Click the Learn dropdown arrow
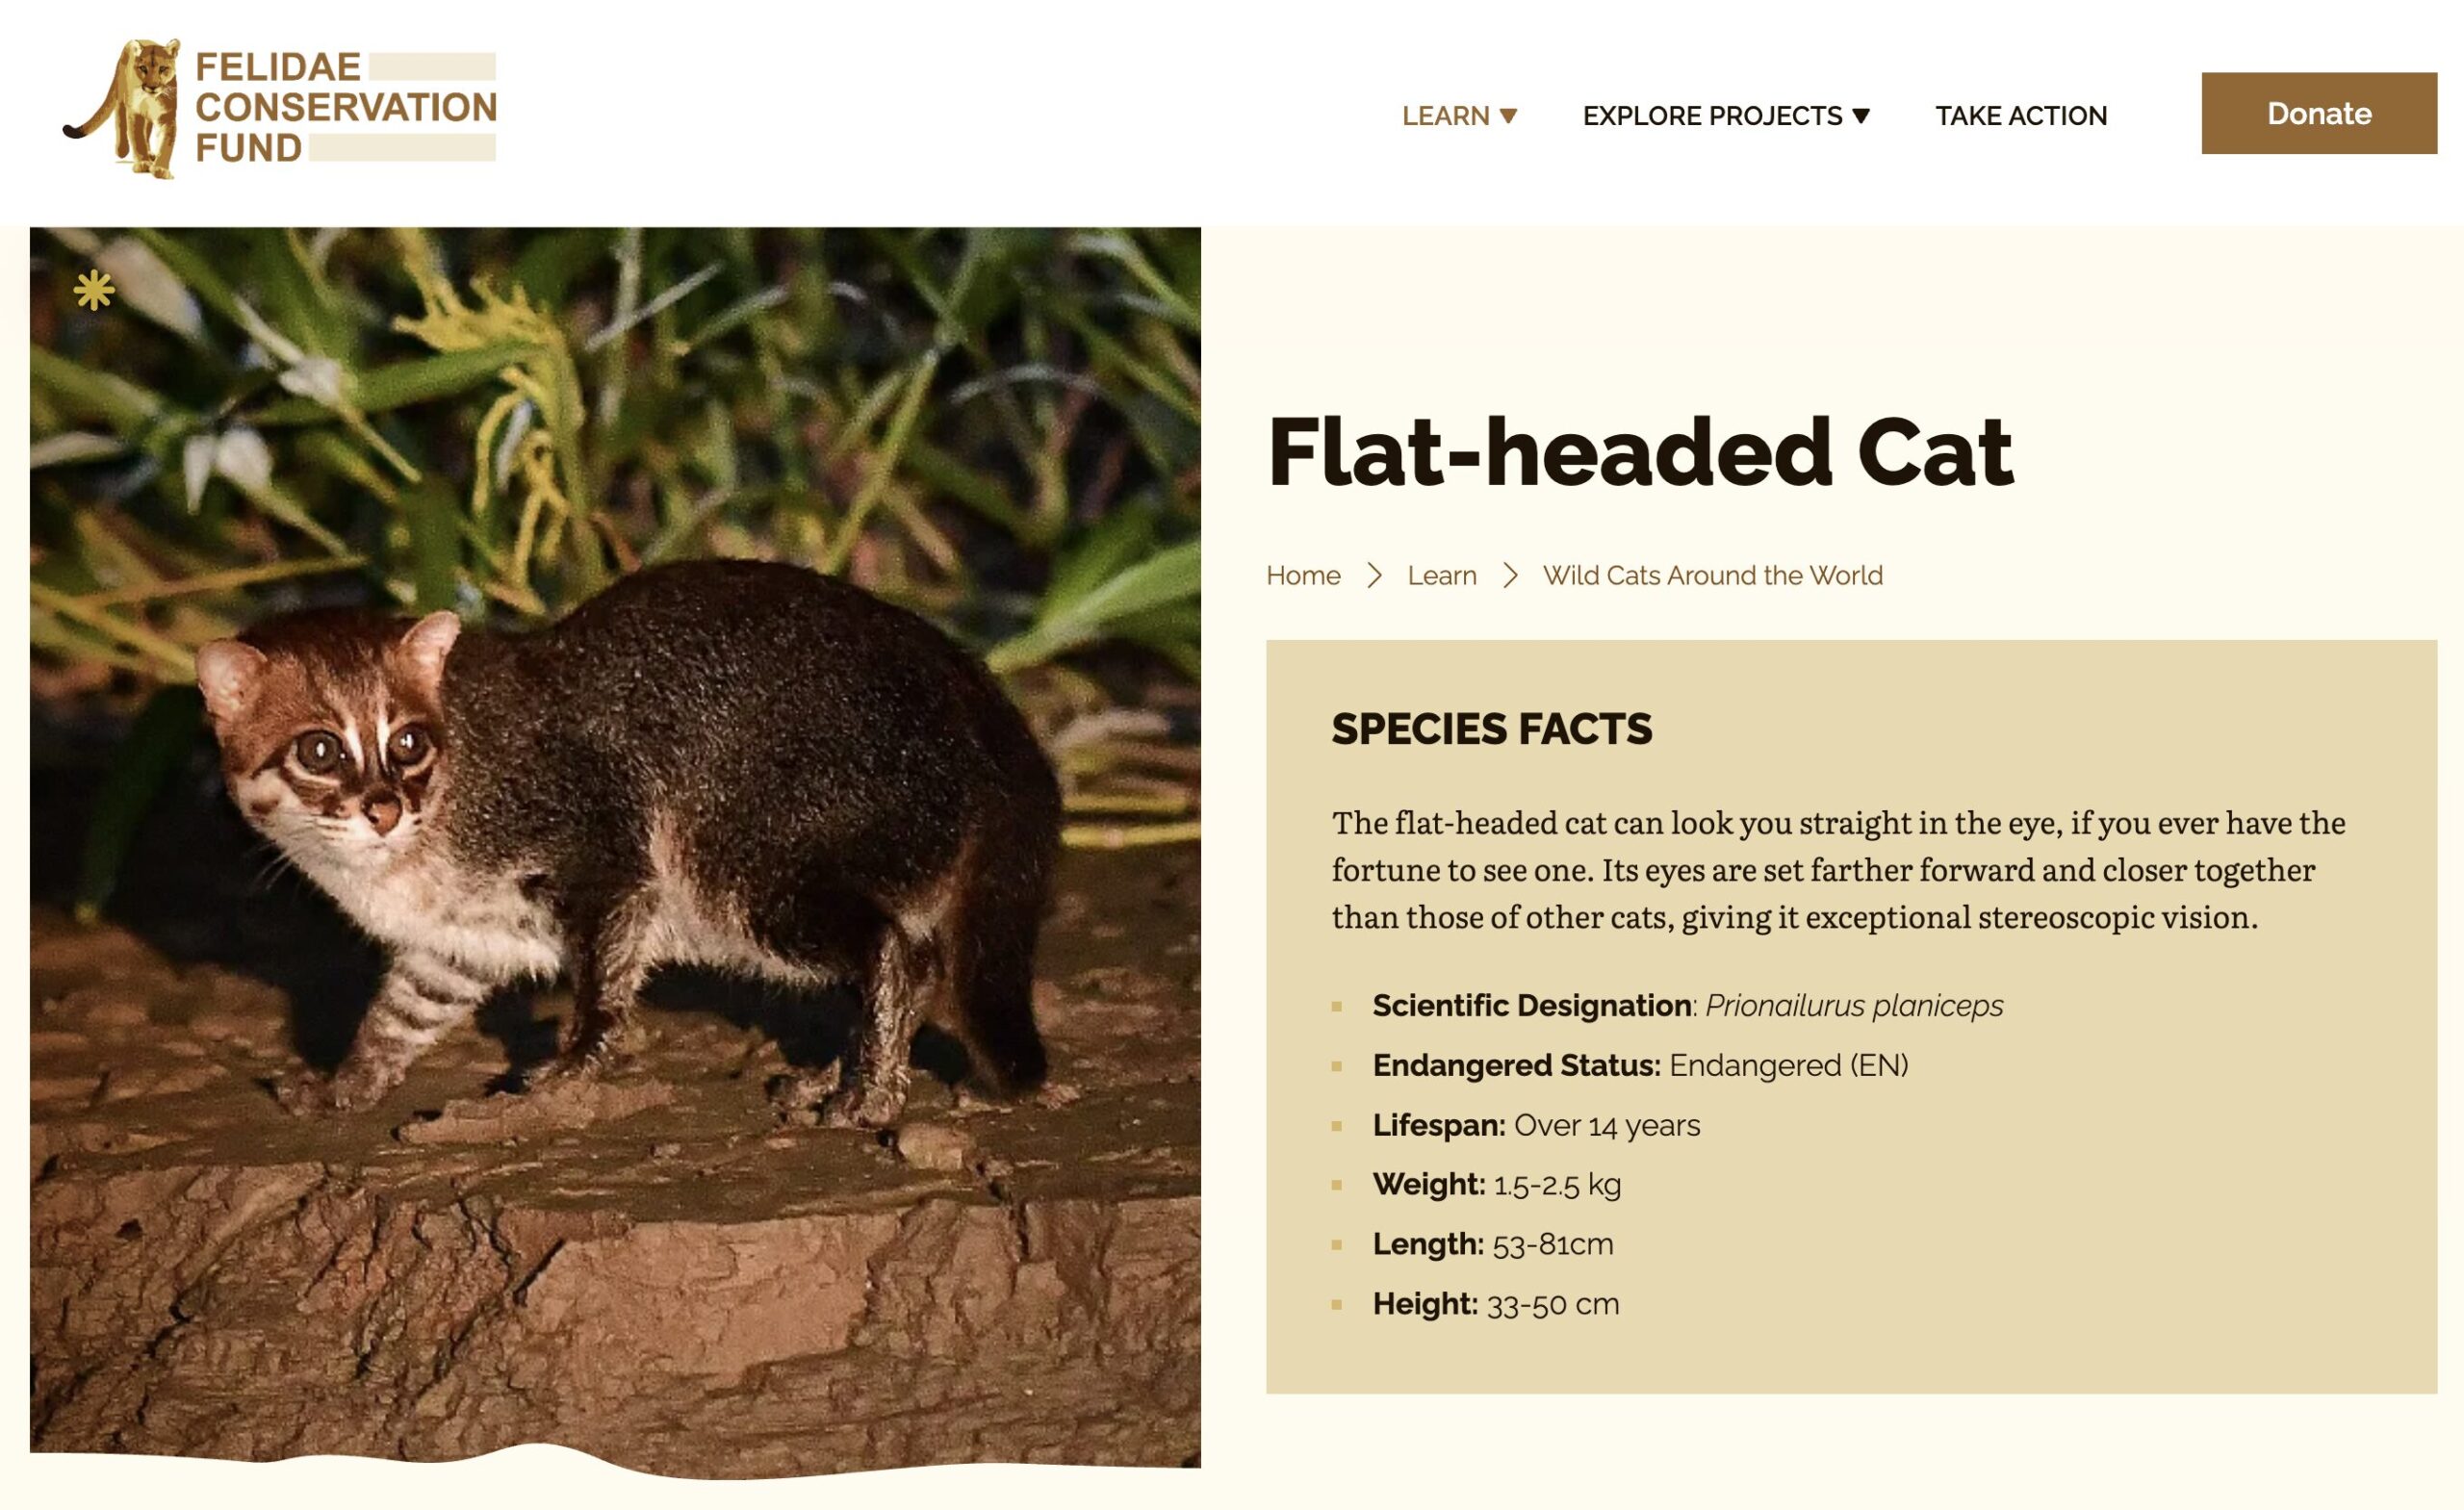The width and height of the screenshot is (2464, 1510). click(1509, 116)
